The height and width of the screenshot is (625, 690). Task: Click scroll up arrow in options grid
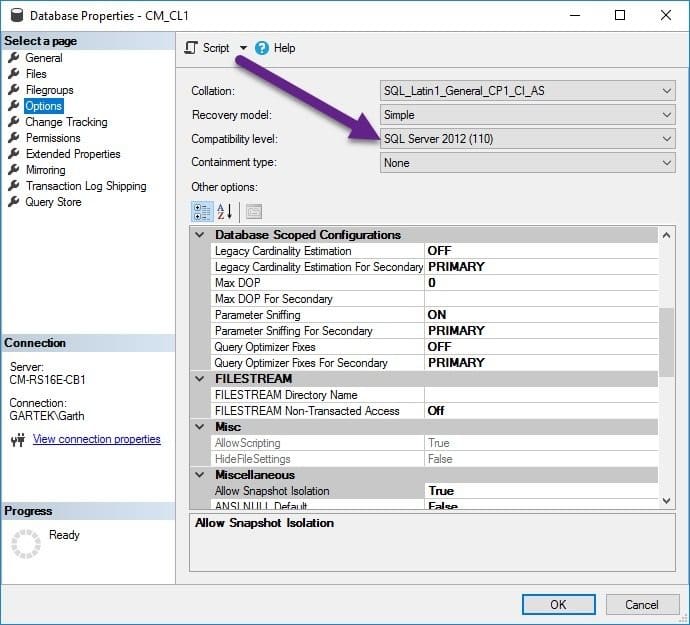point(666,235)
